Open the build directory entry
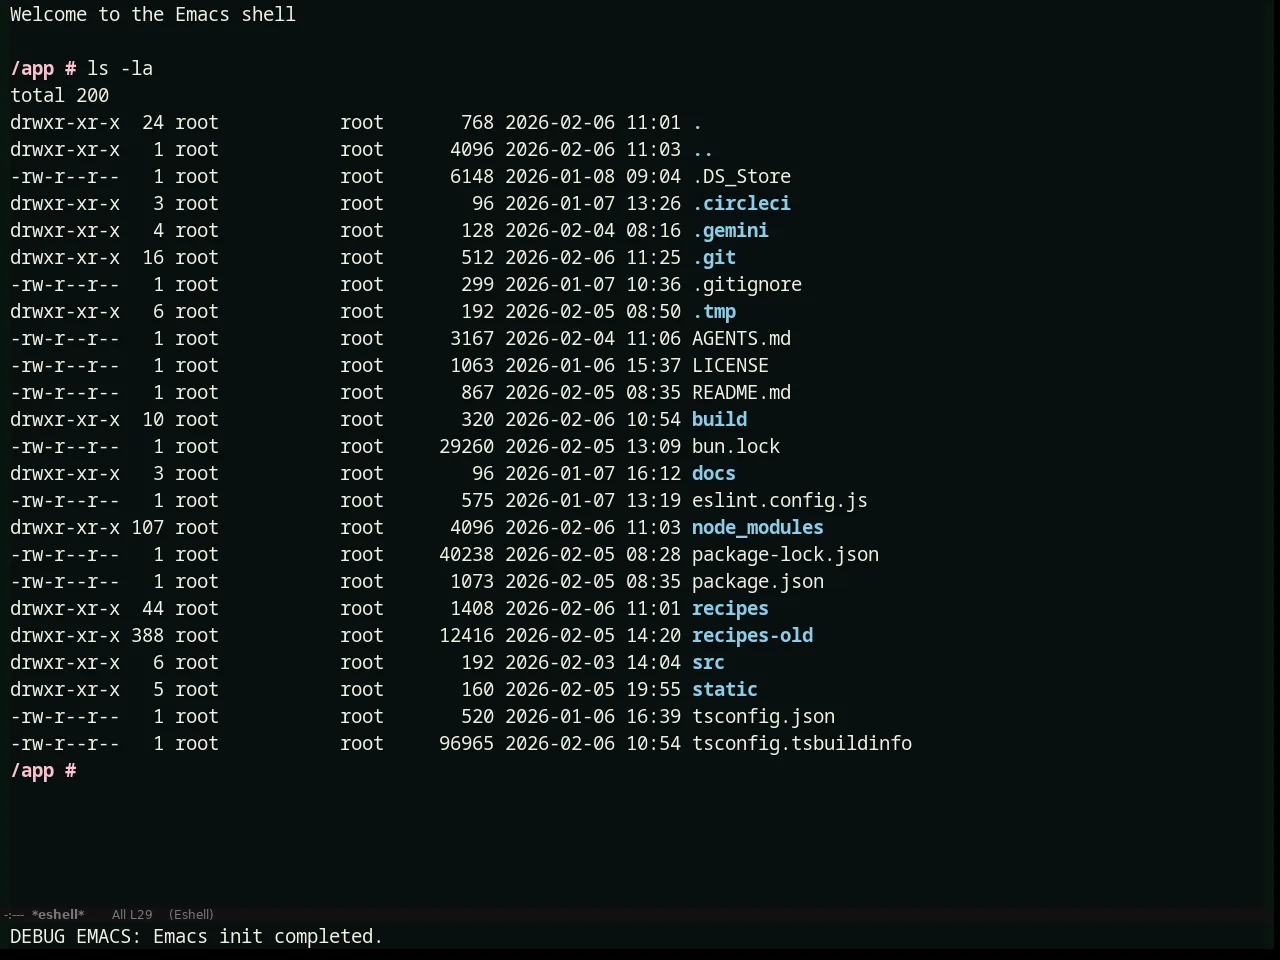This screenshot has height=960, width=1280. [x=719, y=419]
